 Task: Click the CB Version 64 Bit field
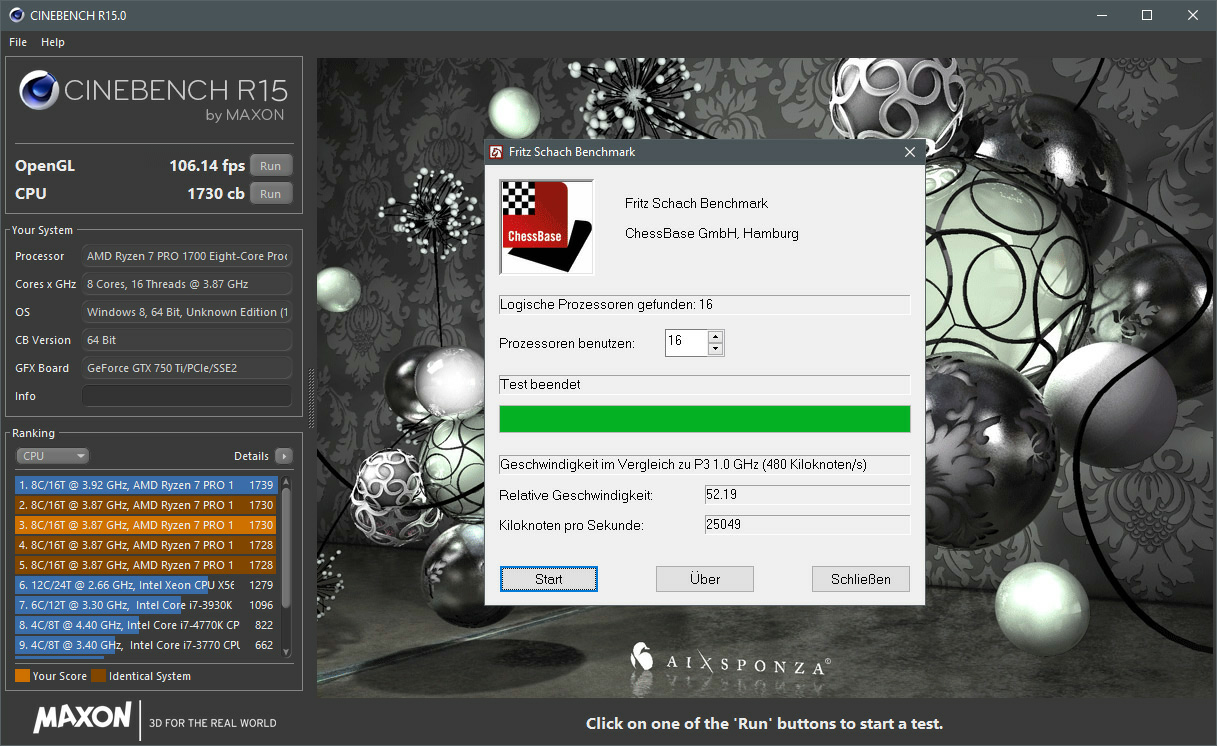click(187, 340)
